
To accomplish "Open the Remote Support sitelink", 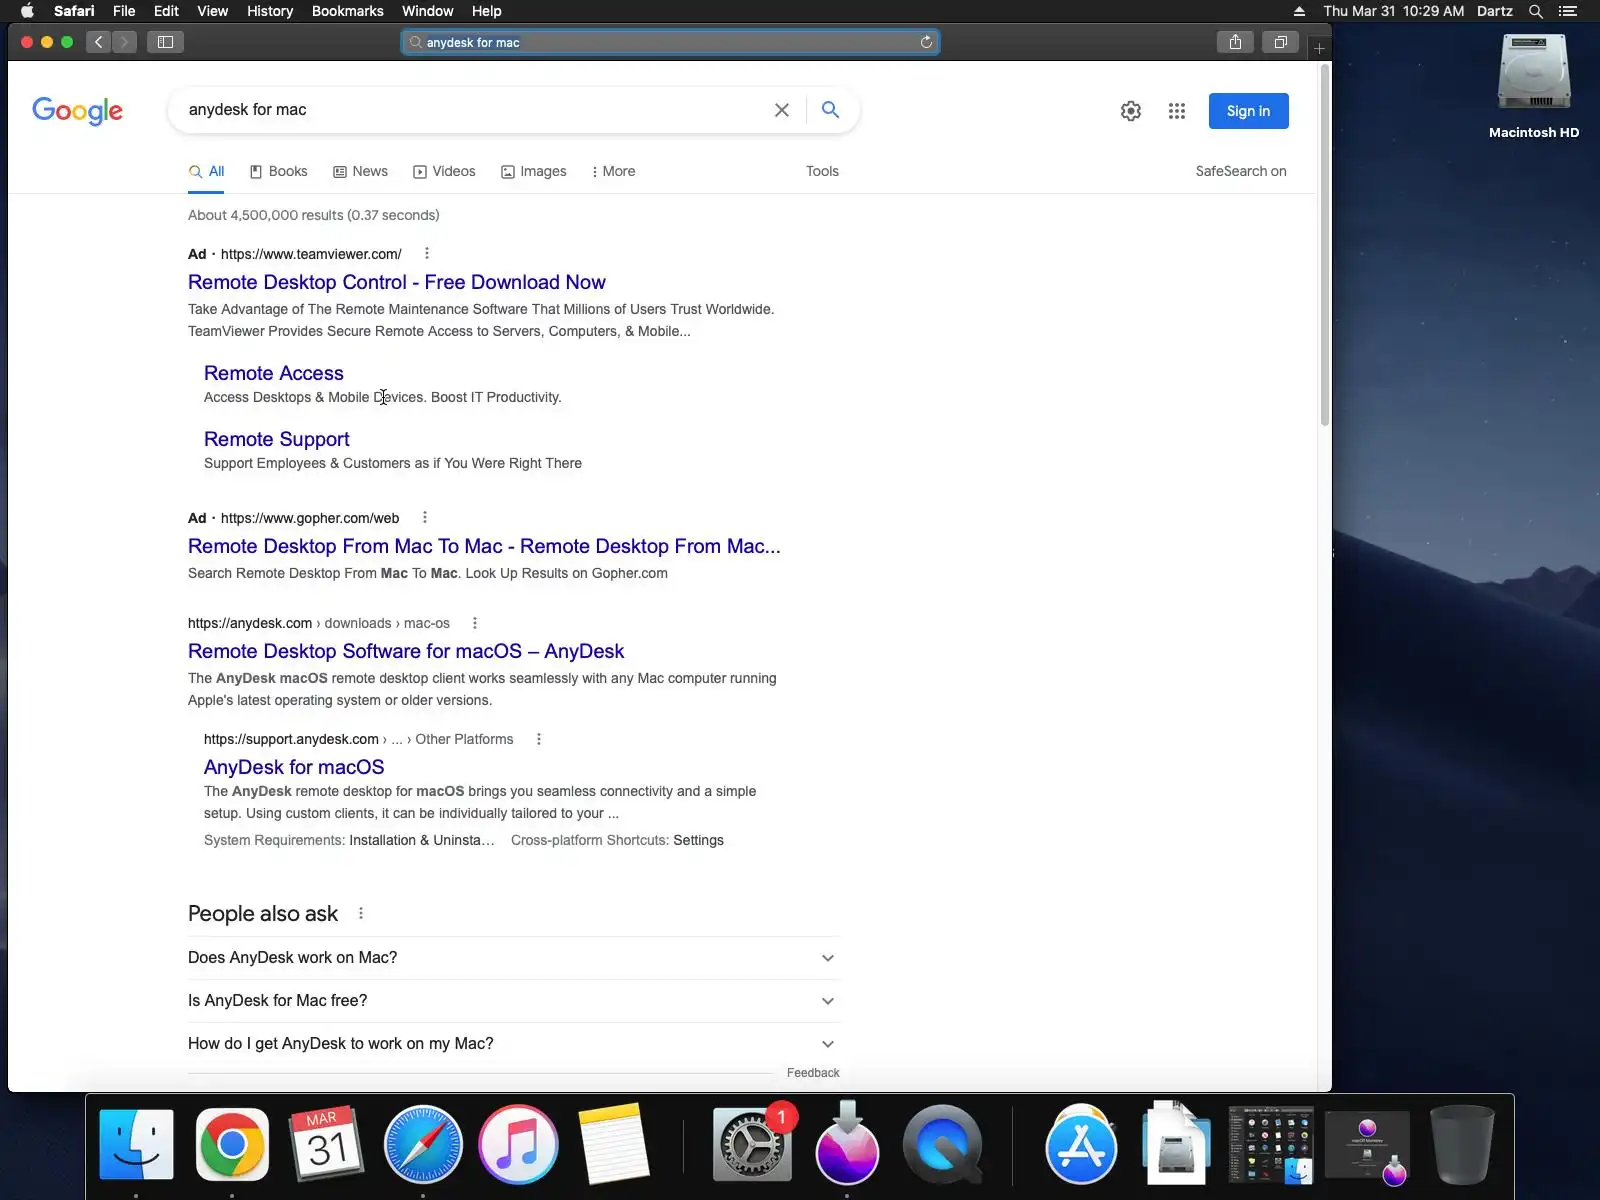I will click(277, 439).
